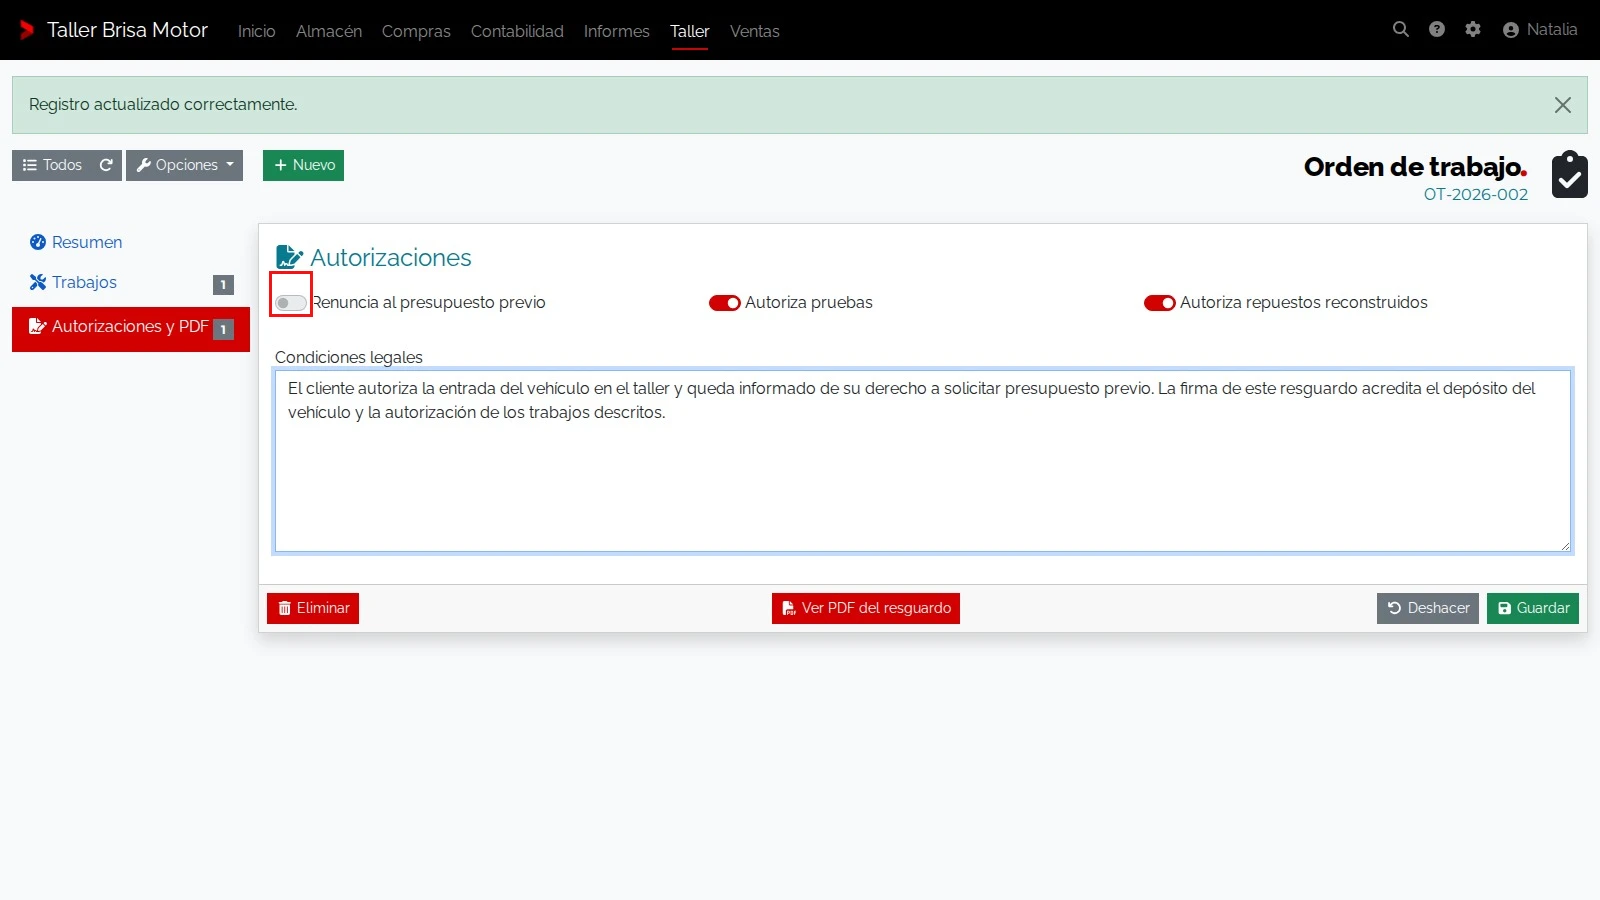Open Ver PDF del resguardo
Screen dimensions: 1600x900
866,608
